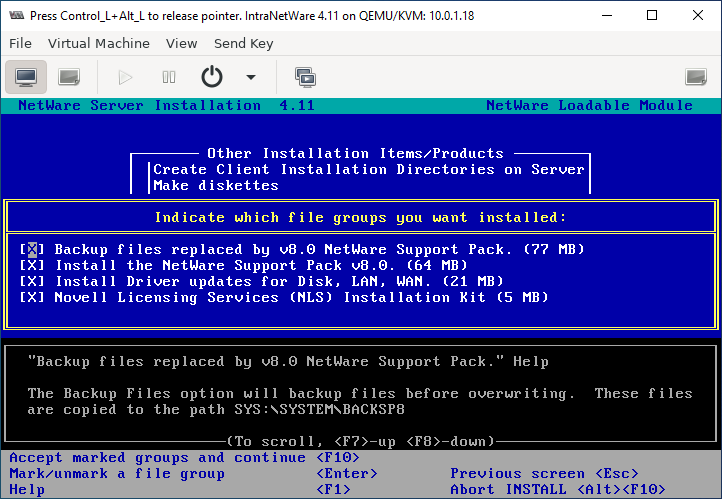Click the Run virtual machine play icon
The image size is (722, 499).
pyautogui.click(x=125, y=77)
